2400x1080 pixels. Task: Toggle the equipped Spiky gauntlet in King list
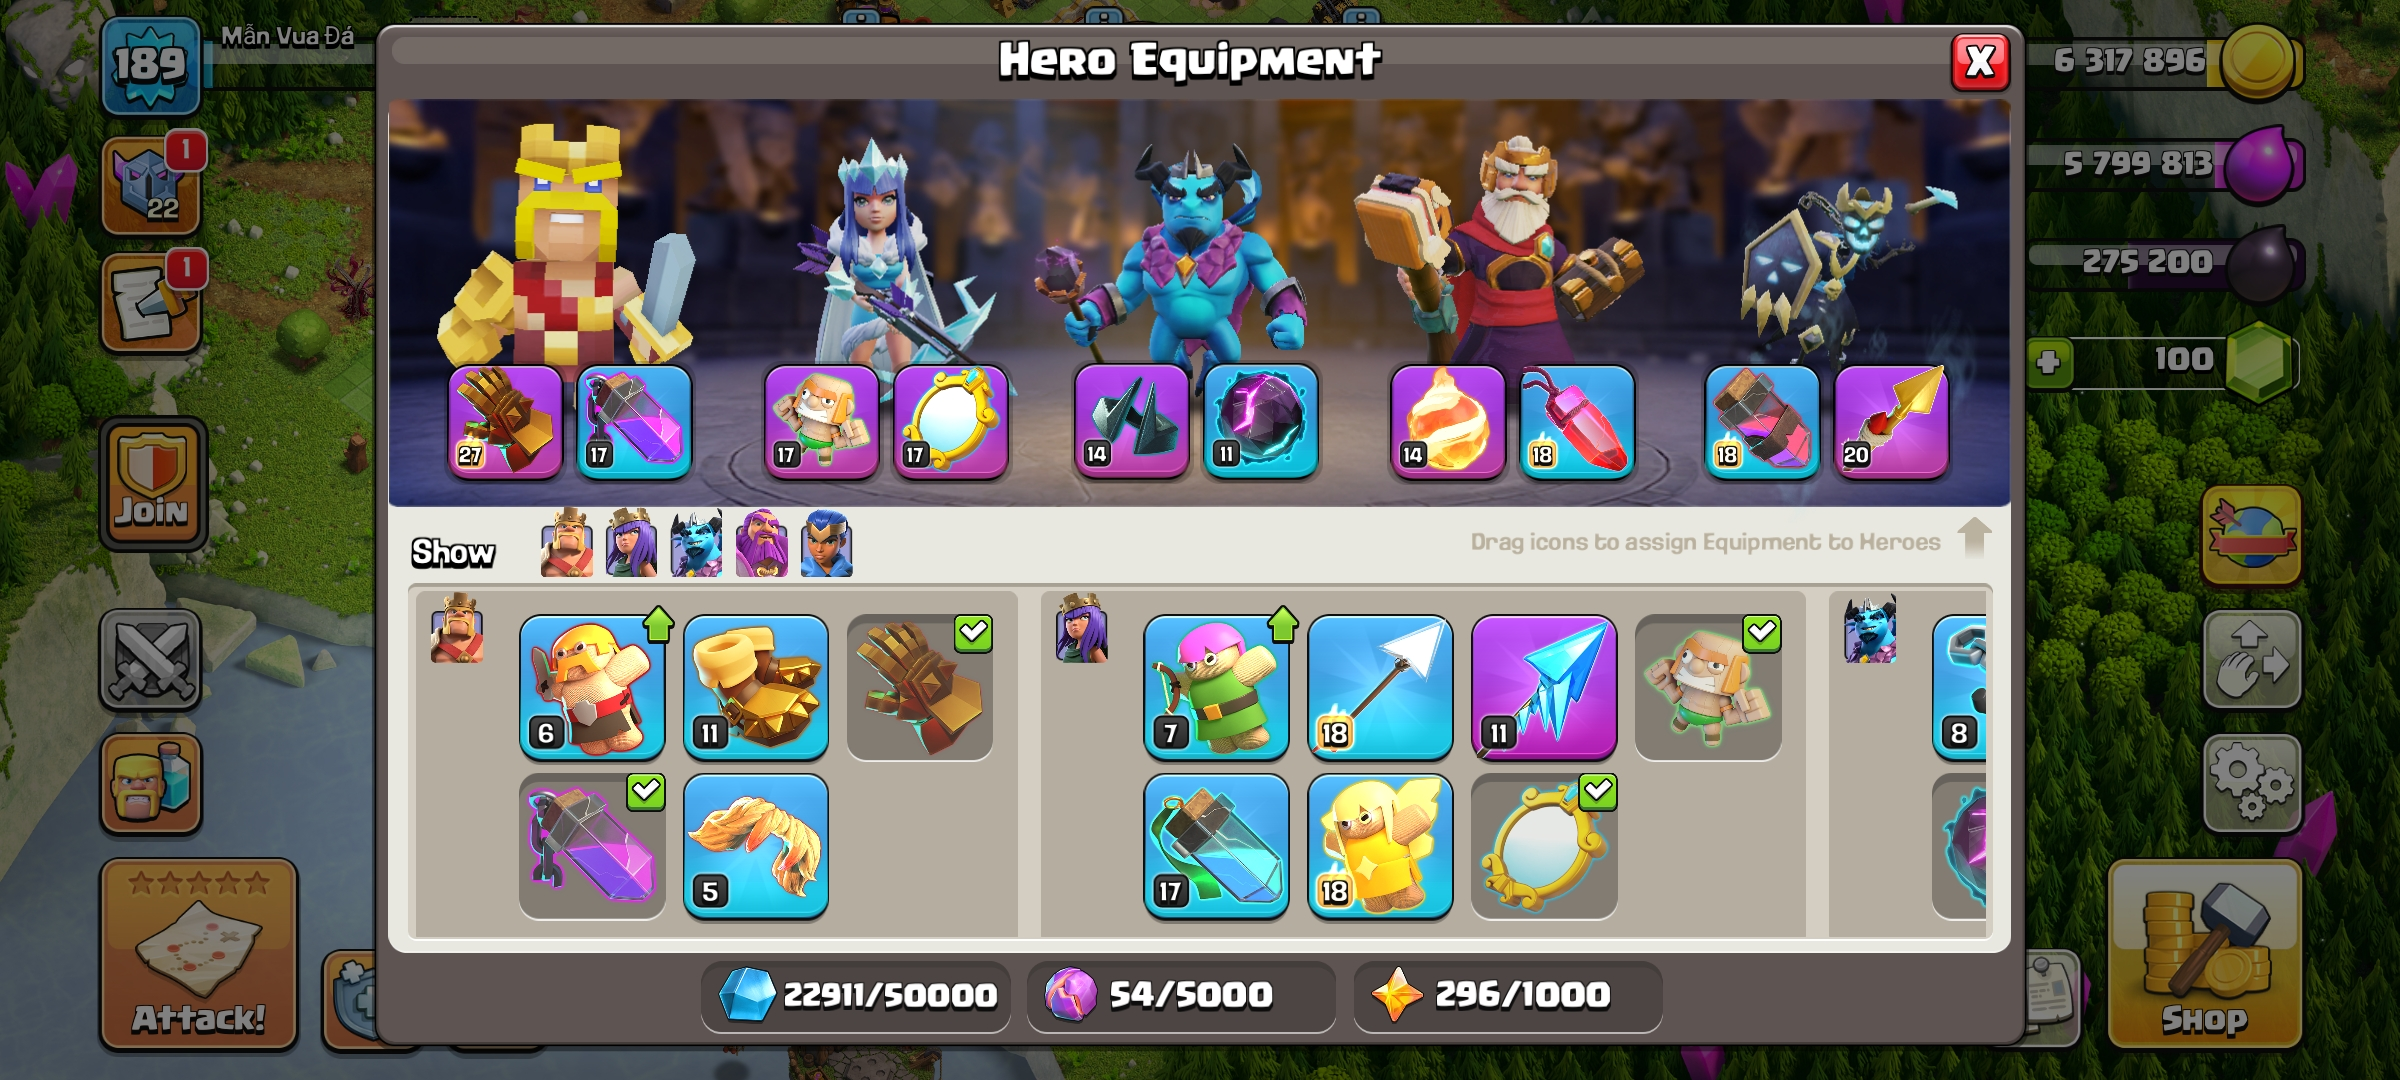[x=920, y=687]
